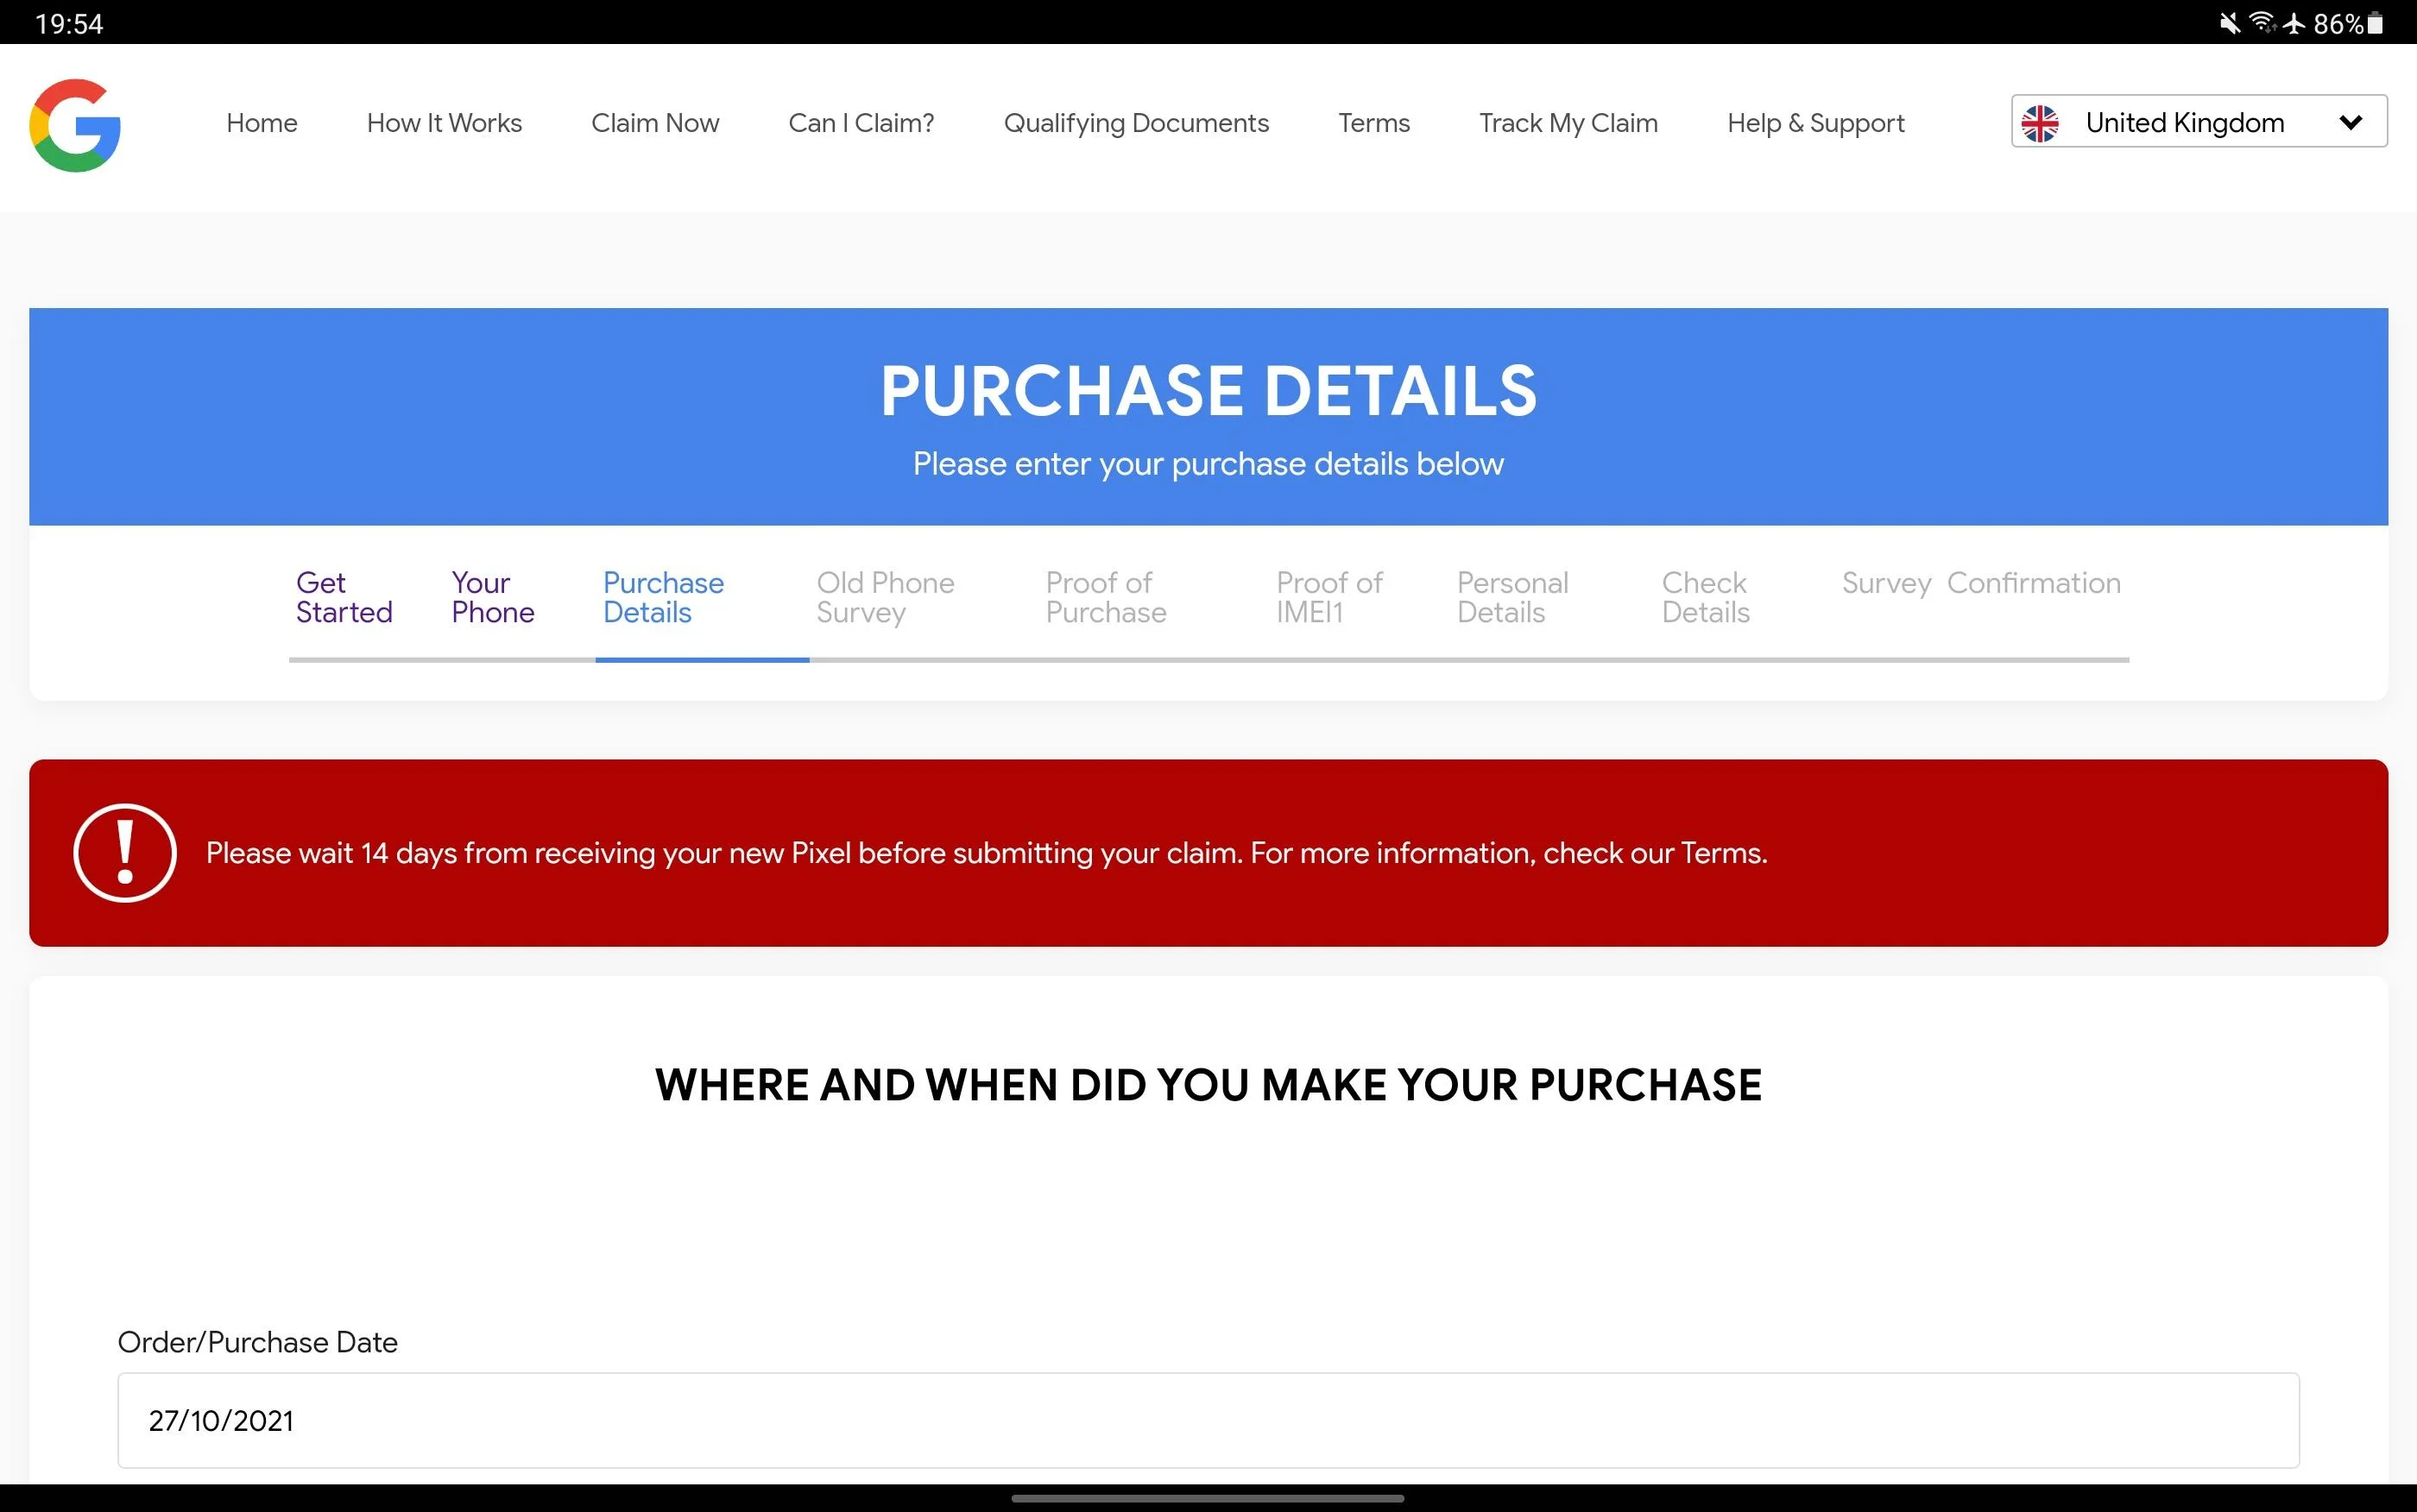Switch to Get Started step
This screenshot has height=1512, width=2417.
[x=344, y=597]
